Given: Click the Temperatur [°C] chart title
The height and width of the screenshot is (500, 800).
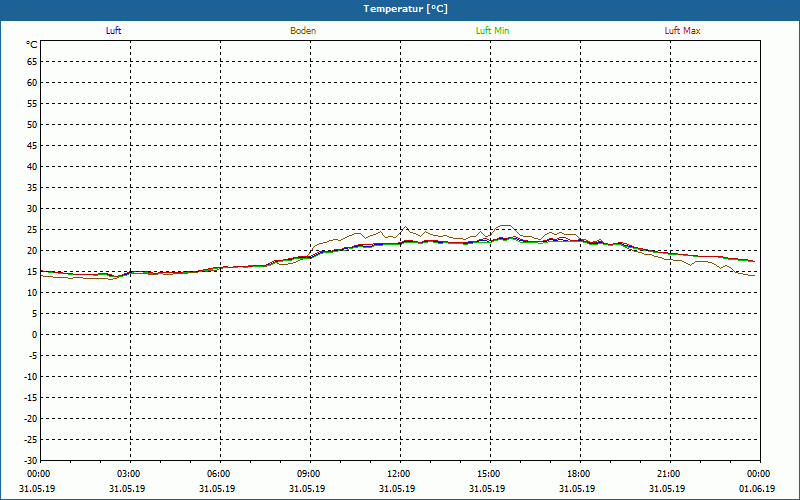Looking at the screenshot, I should [406, 9].
